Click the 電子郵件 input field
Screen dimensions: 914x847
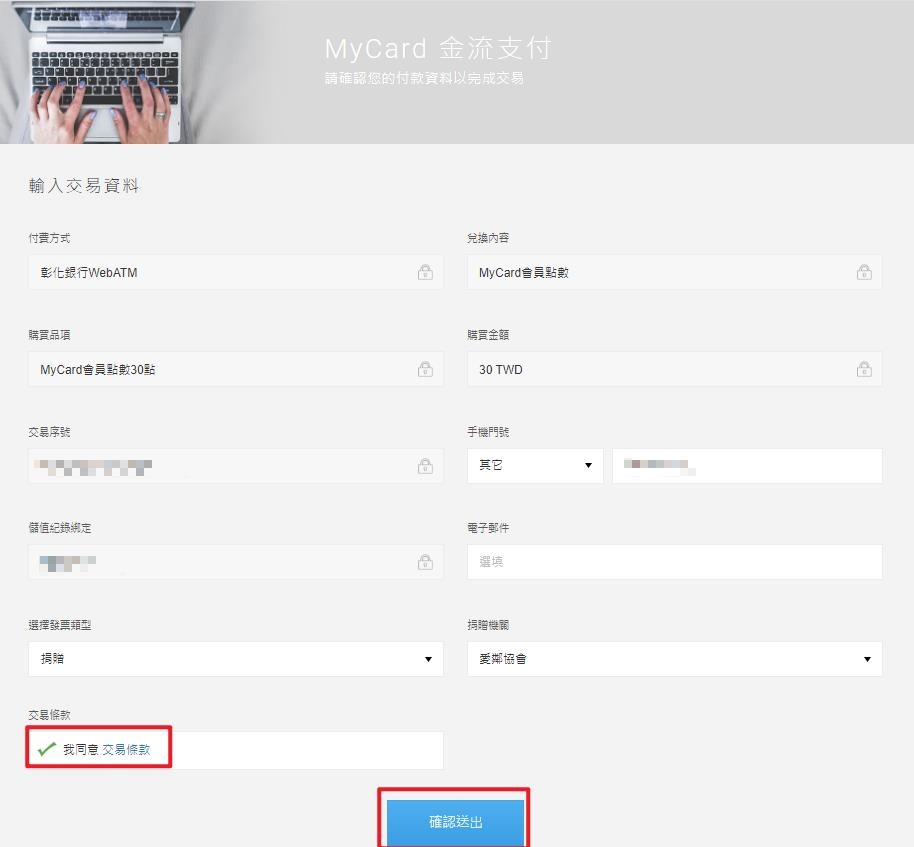(674, 562)
